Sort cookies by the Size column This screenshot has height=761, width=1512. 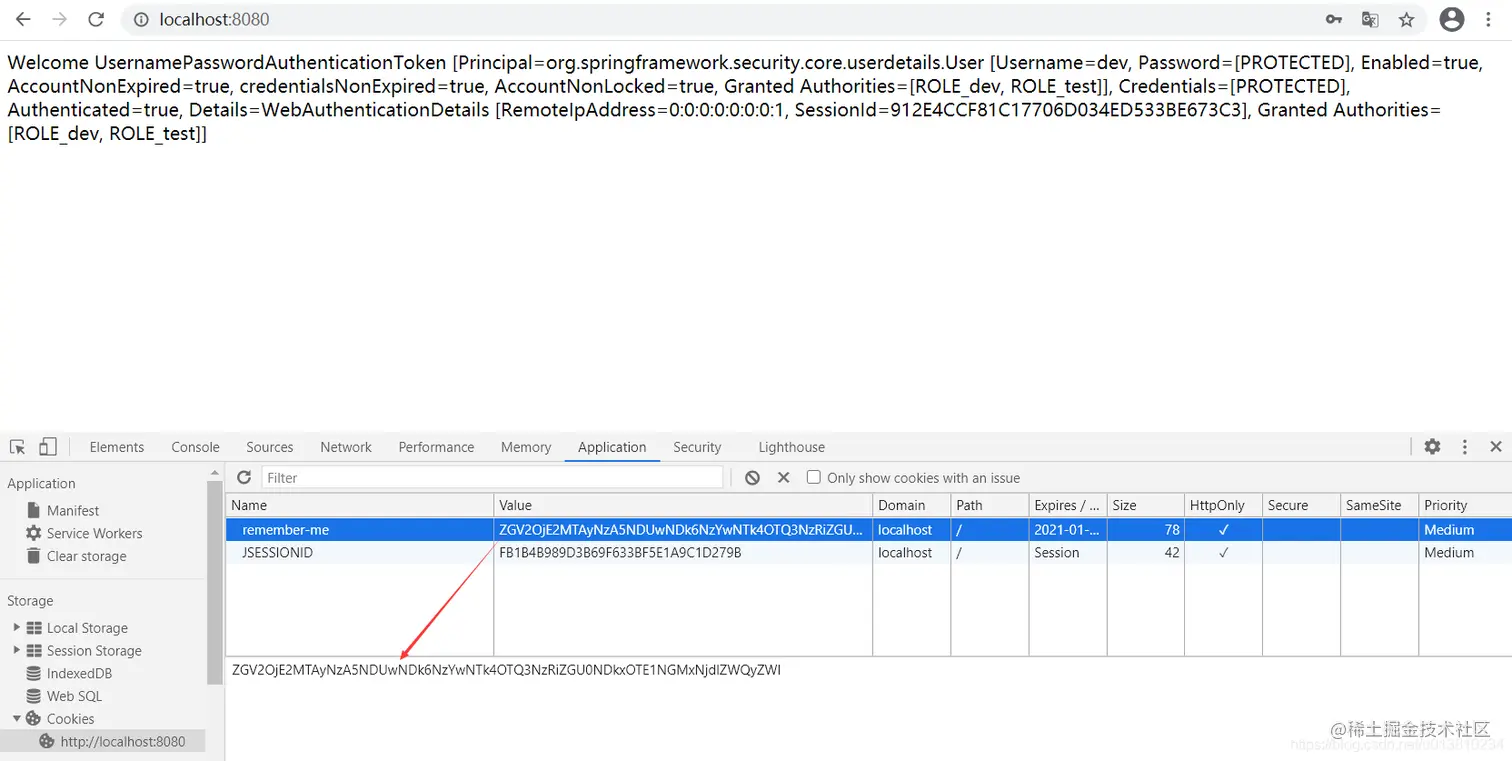click(x=1146, y=505)
